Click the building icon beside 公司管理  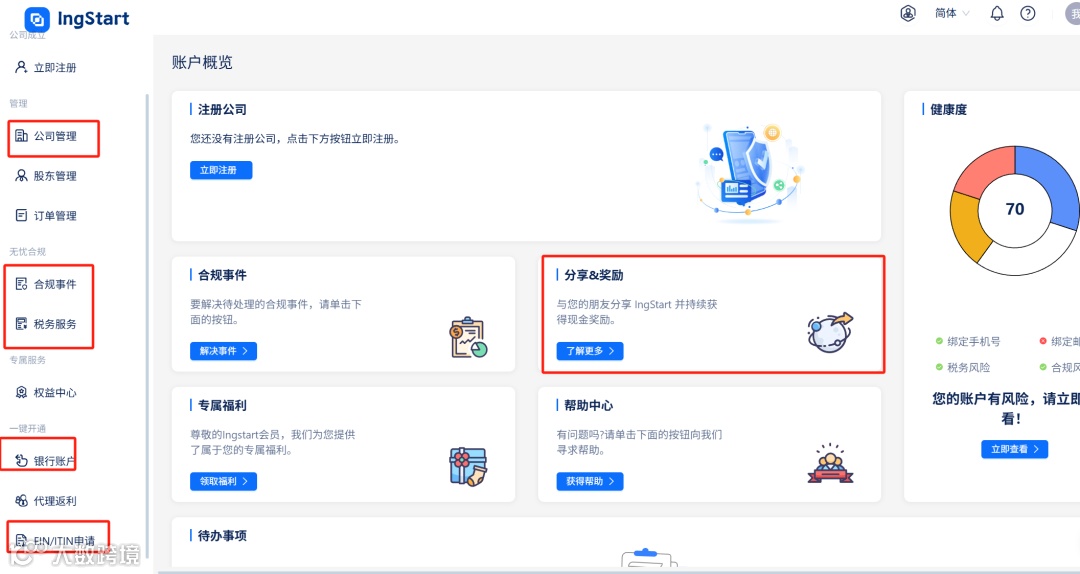tap(21, 136)
